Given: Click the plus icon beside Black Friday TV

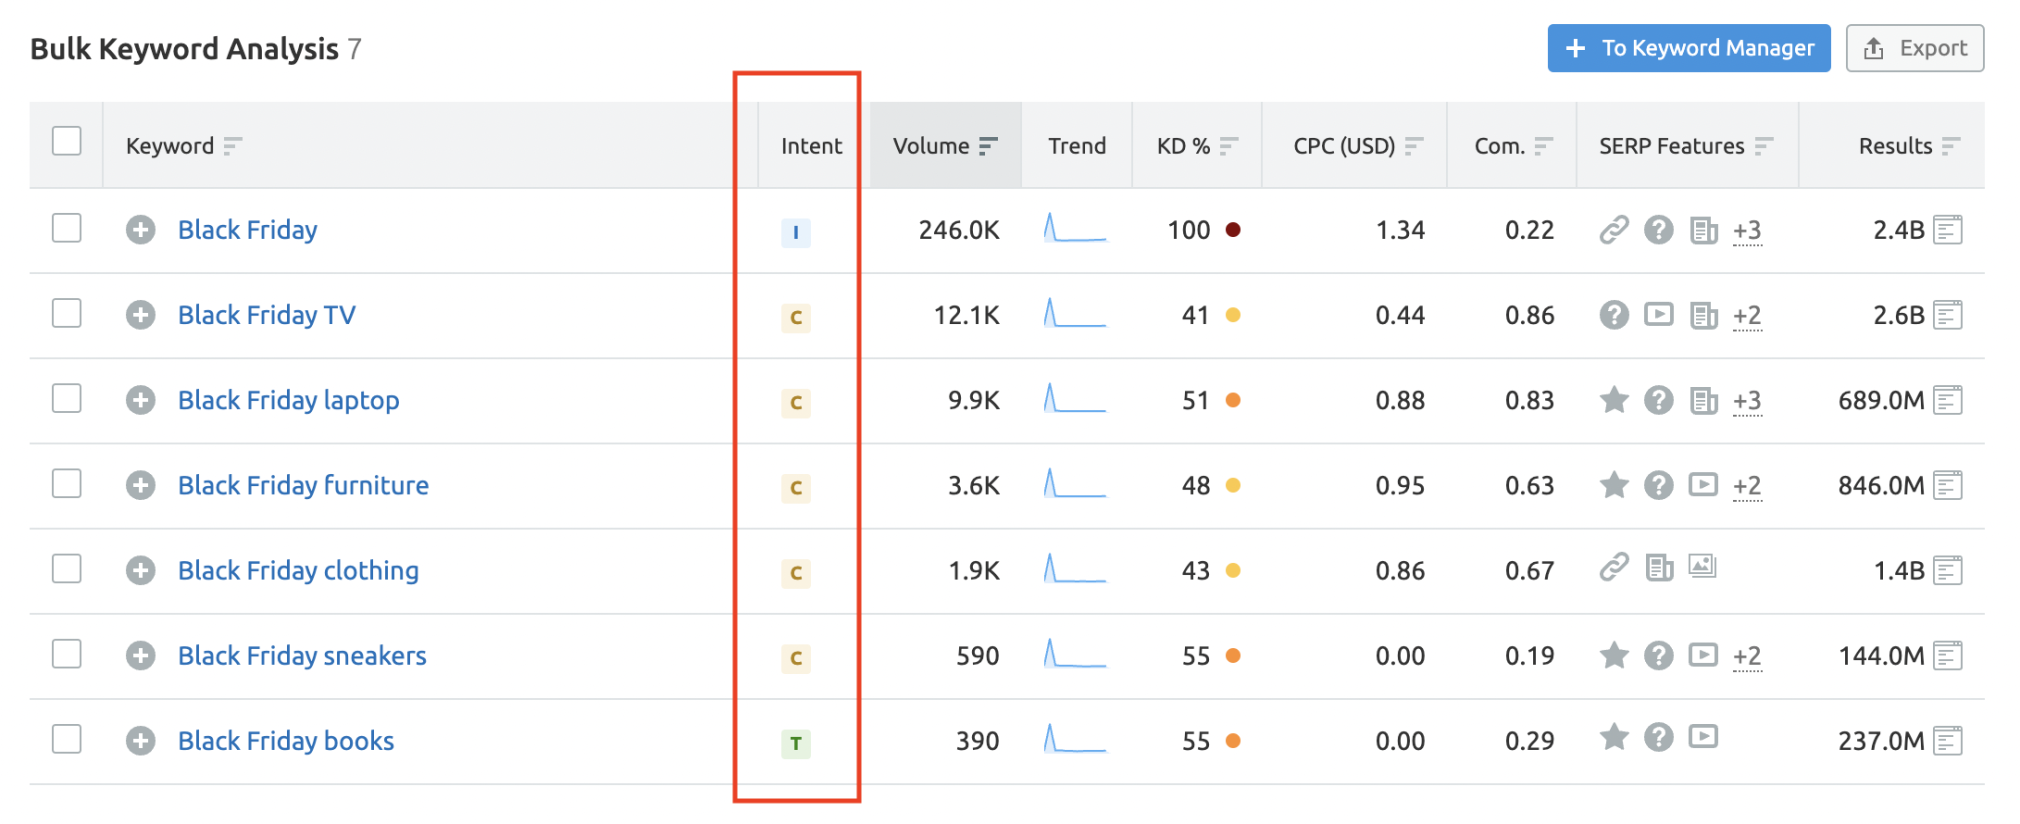Looking at the screenshot, I should 140,315.
